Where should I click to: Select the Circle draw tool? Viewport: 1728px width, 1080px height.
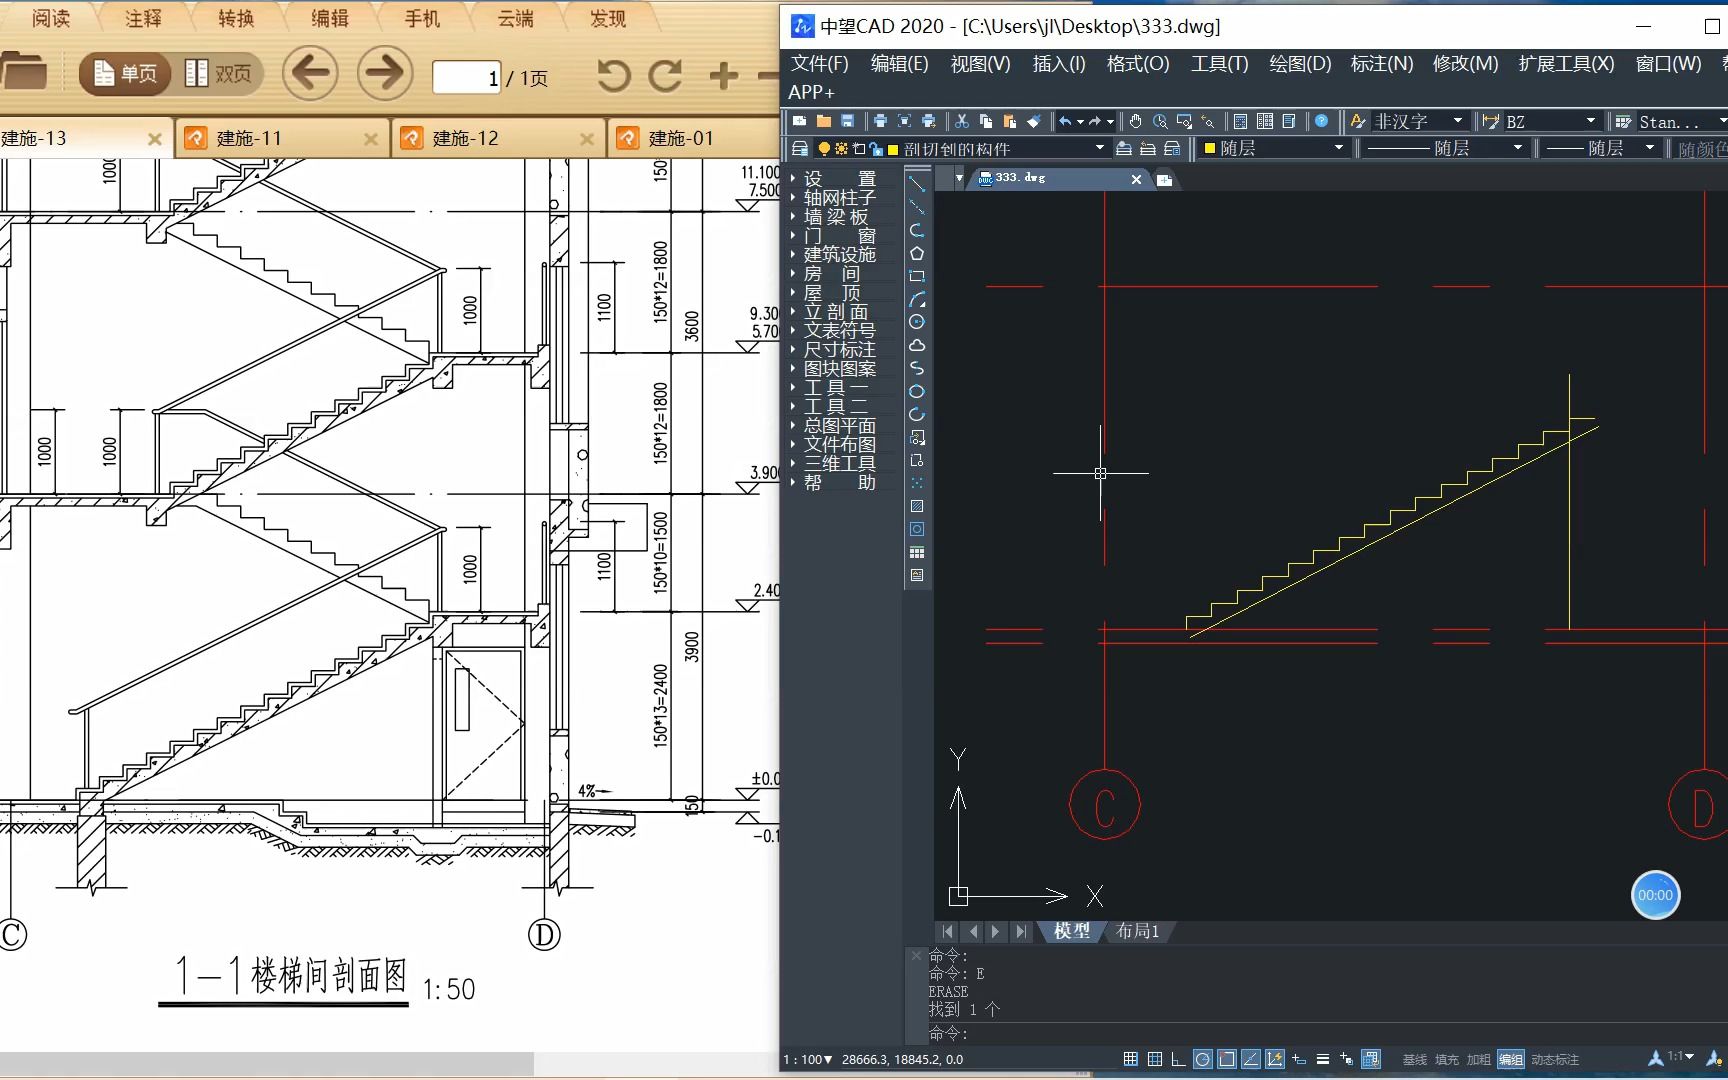917,322
